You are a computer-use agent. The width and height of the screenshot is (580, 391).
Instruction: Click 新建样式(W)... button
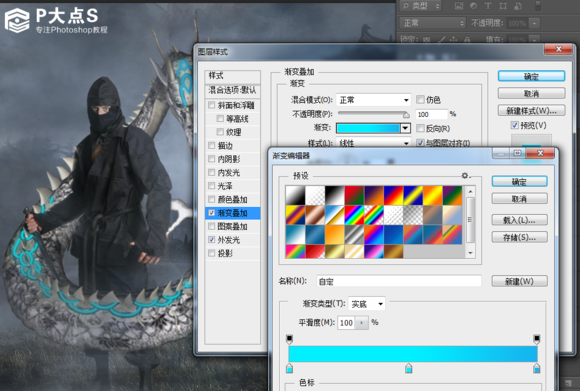531,110
